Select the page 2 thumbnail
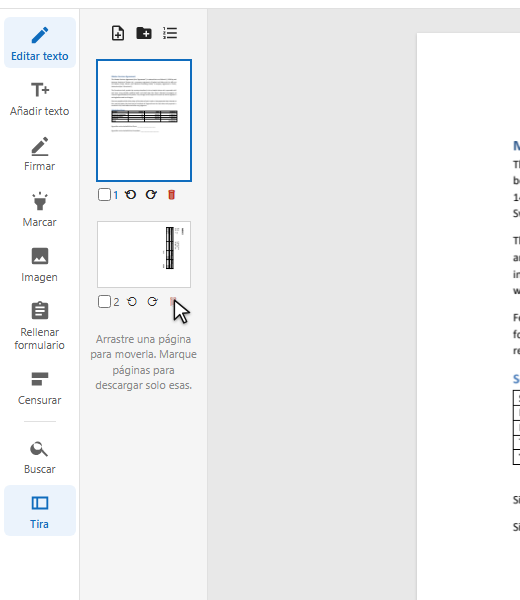520x600 pixels. pyautogui.click(x=144, y=254)
